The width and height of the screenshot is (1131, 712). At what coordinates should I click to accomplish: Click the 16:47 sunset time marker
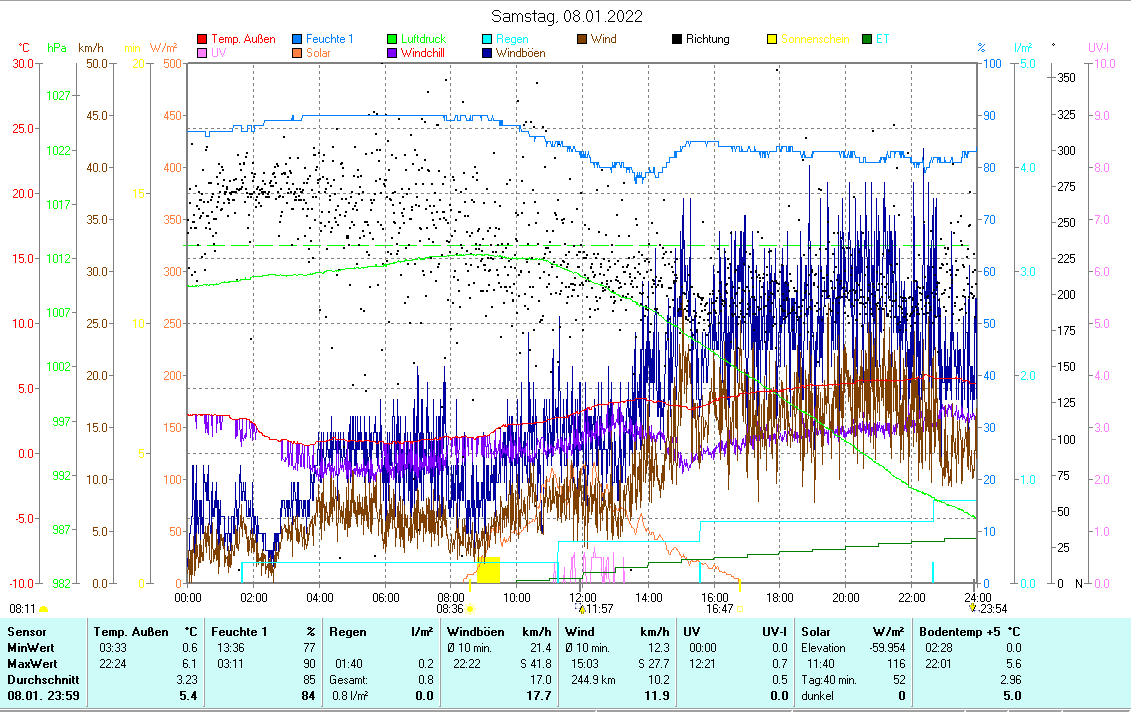[720, 608]
